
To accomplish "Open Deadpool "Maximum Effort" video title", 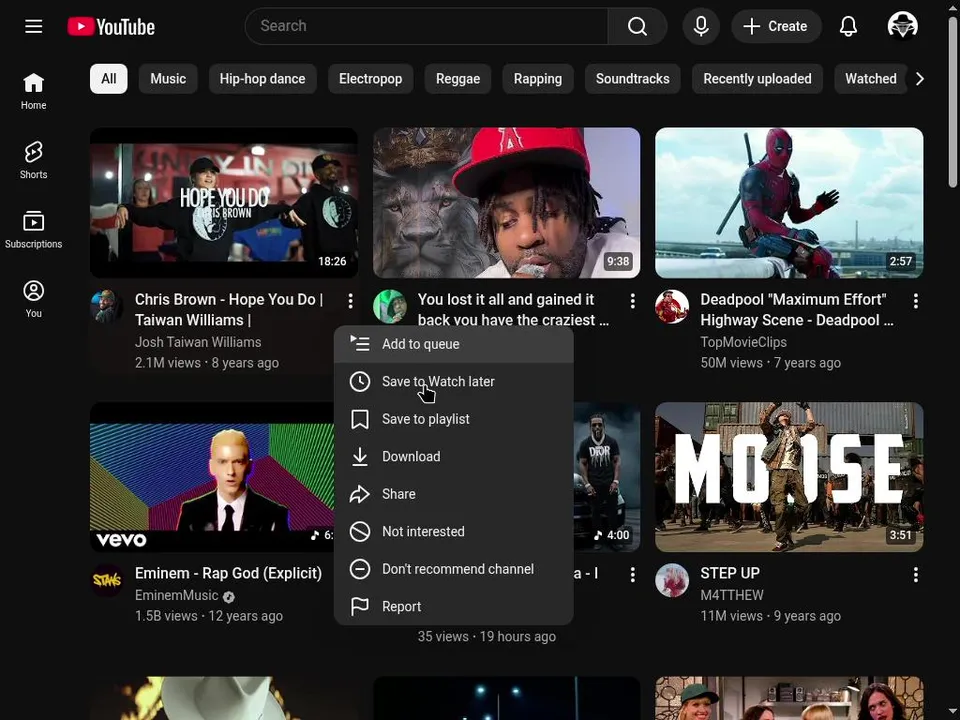I will pos(797,310).
